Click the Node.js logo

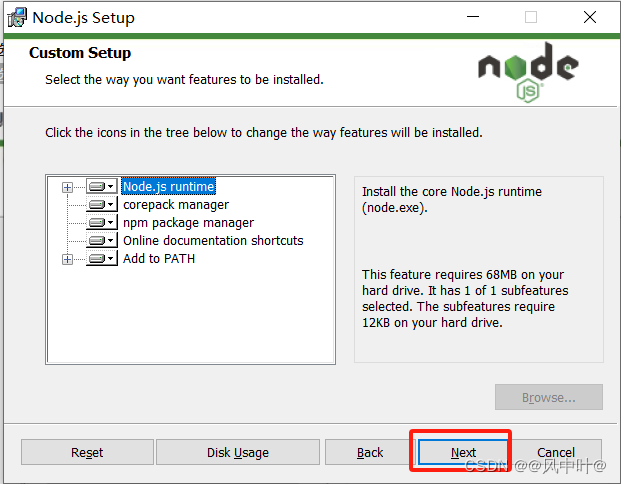[528, 72]
